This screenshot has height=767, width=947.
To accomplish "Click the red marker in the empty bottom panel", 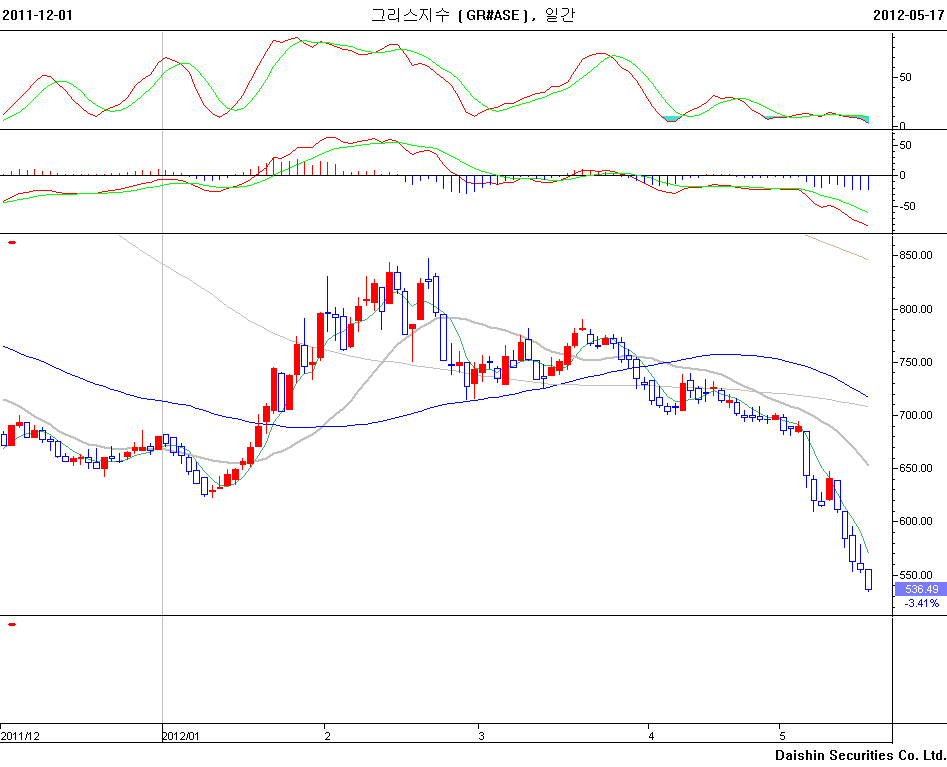I will [x=12, y=624].
